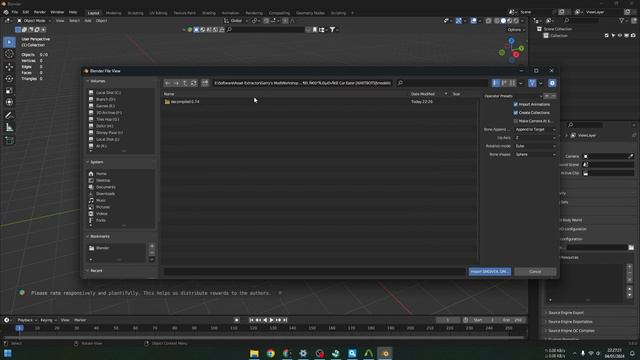
Task: Create a new directory in file browser
Action: 205,83
